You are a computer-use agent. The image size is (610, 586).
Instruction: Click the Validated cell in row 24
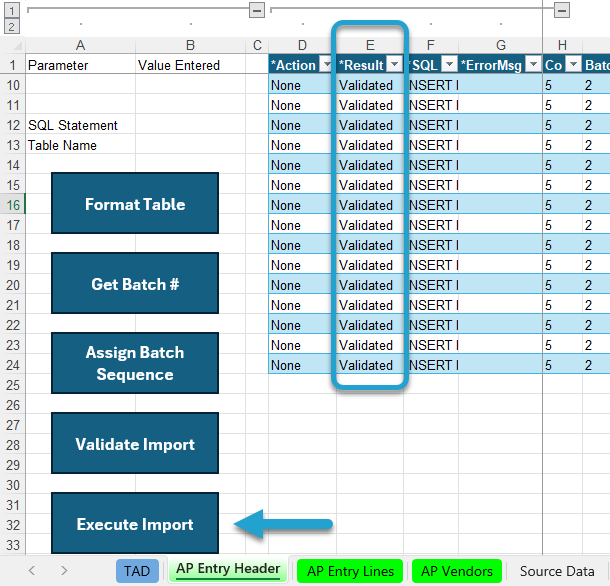pyautogui.click(x=370, y=365)
